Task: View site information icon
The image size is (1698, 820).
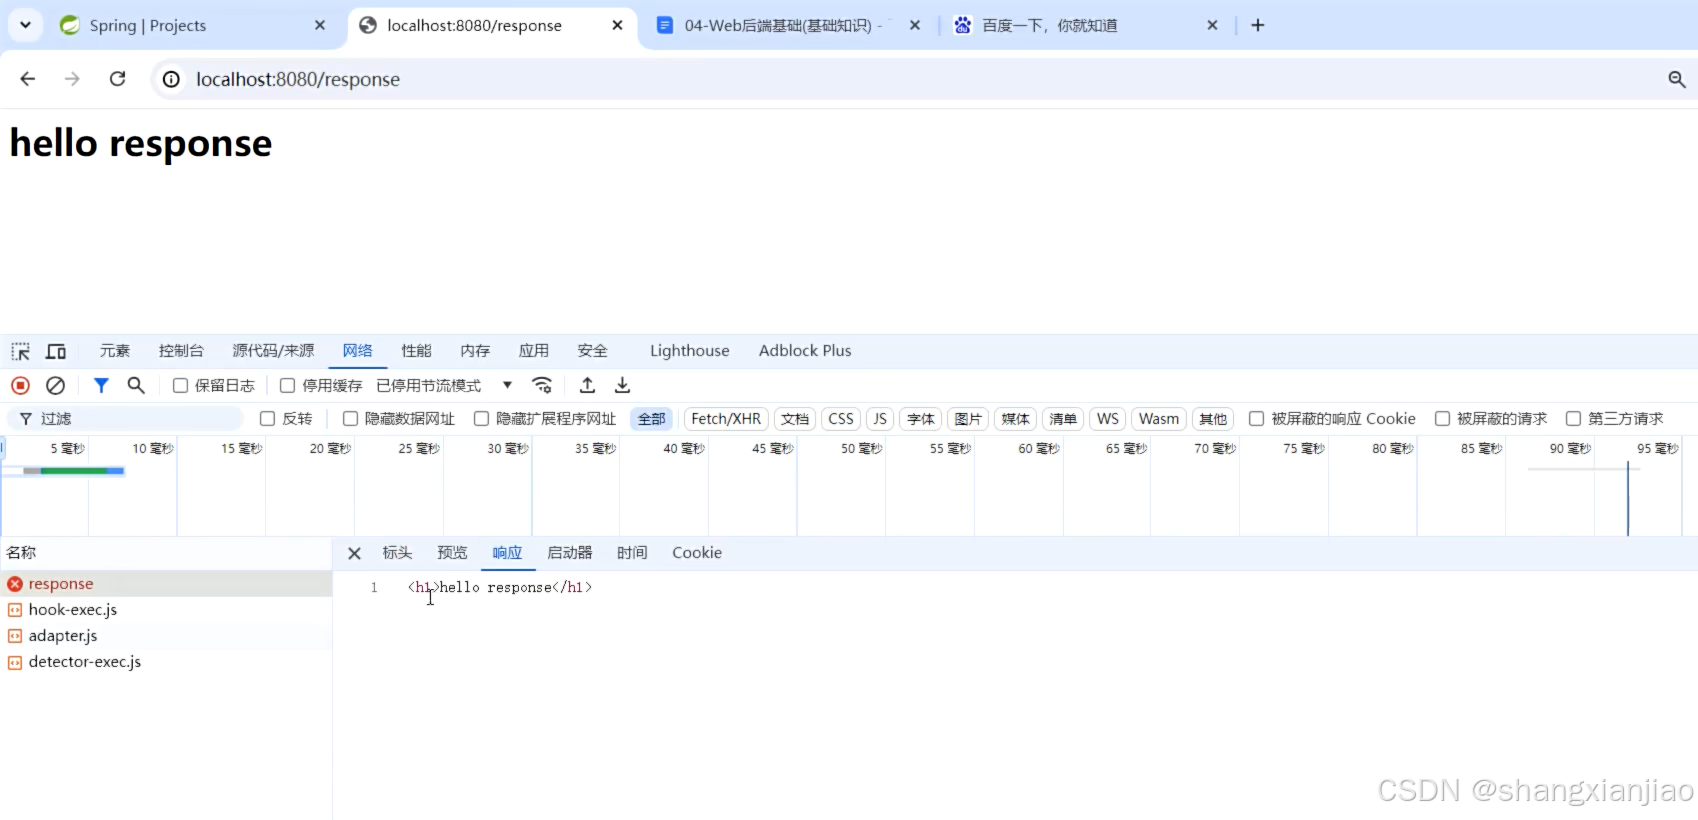Action: pos(172,79)
